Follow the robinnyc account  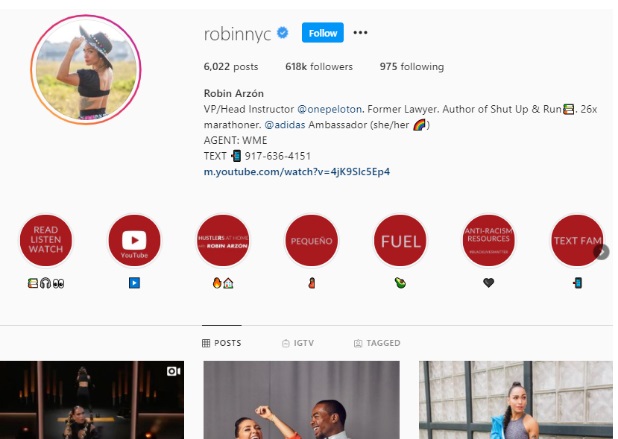click(323, 33)
